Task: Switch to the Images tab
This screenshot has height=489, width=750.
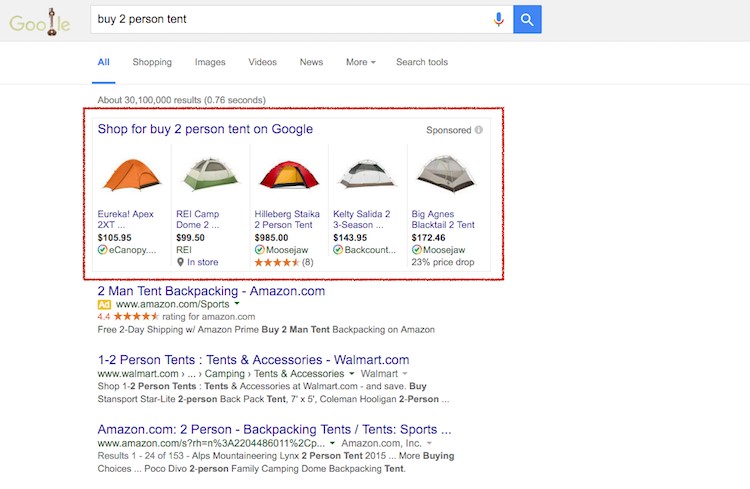Action: point(210,62)
